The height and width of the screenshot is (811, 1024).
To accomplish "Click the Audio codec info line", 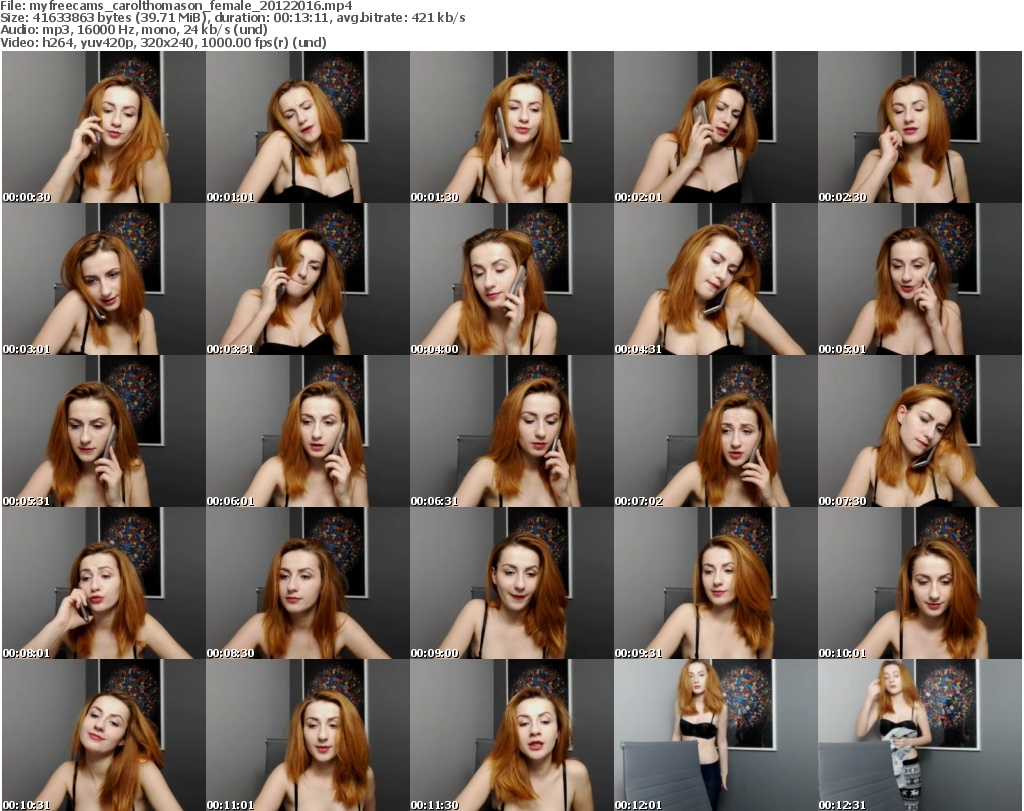I will click(x=140, y=30).
